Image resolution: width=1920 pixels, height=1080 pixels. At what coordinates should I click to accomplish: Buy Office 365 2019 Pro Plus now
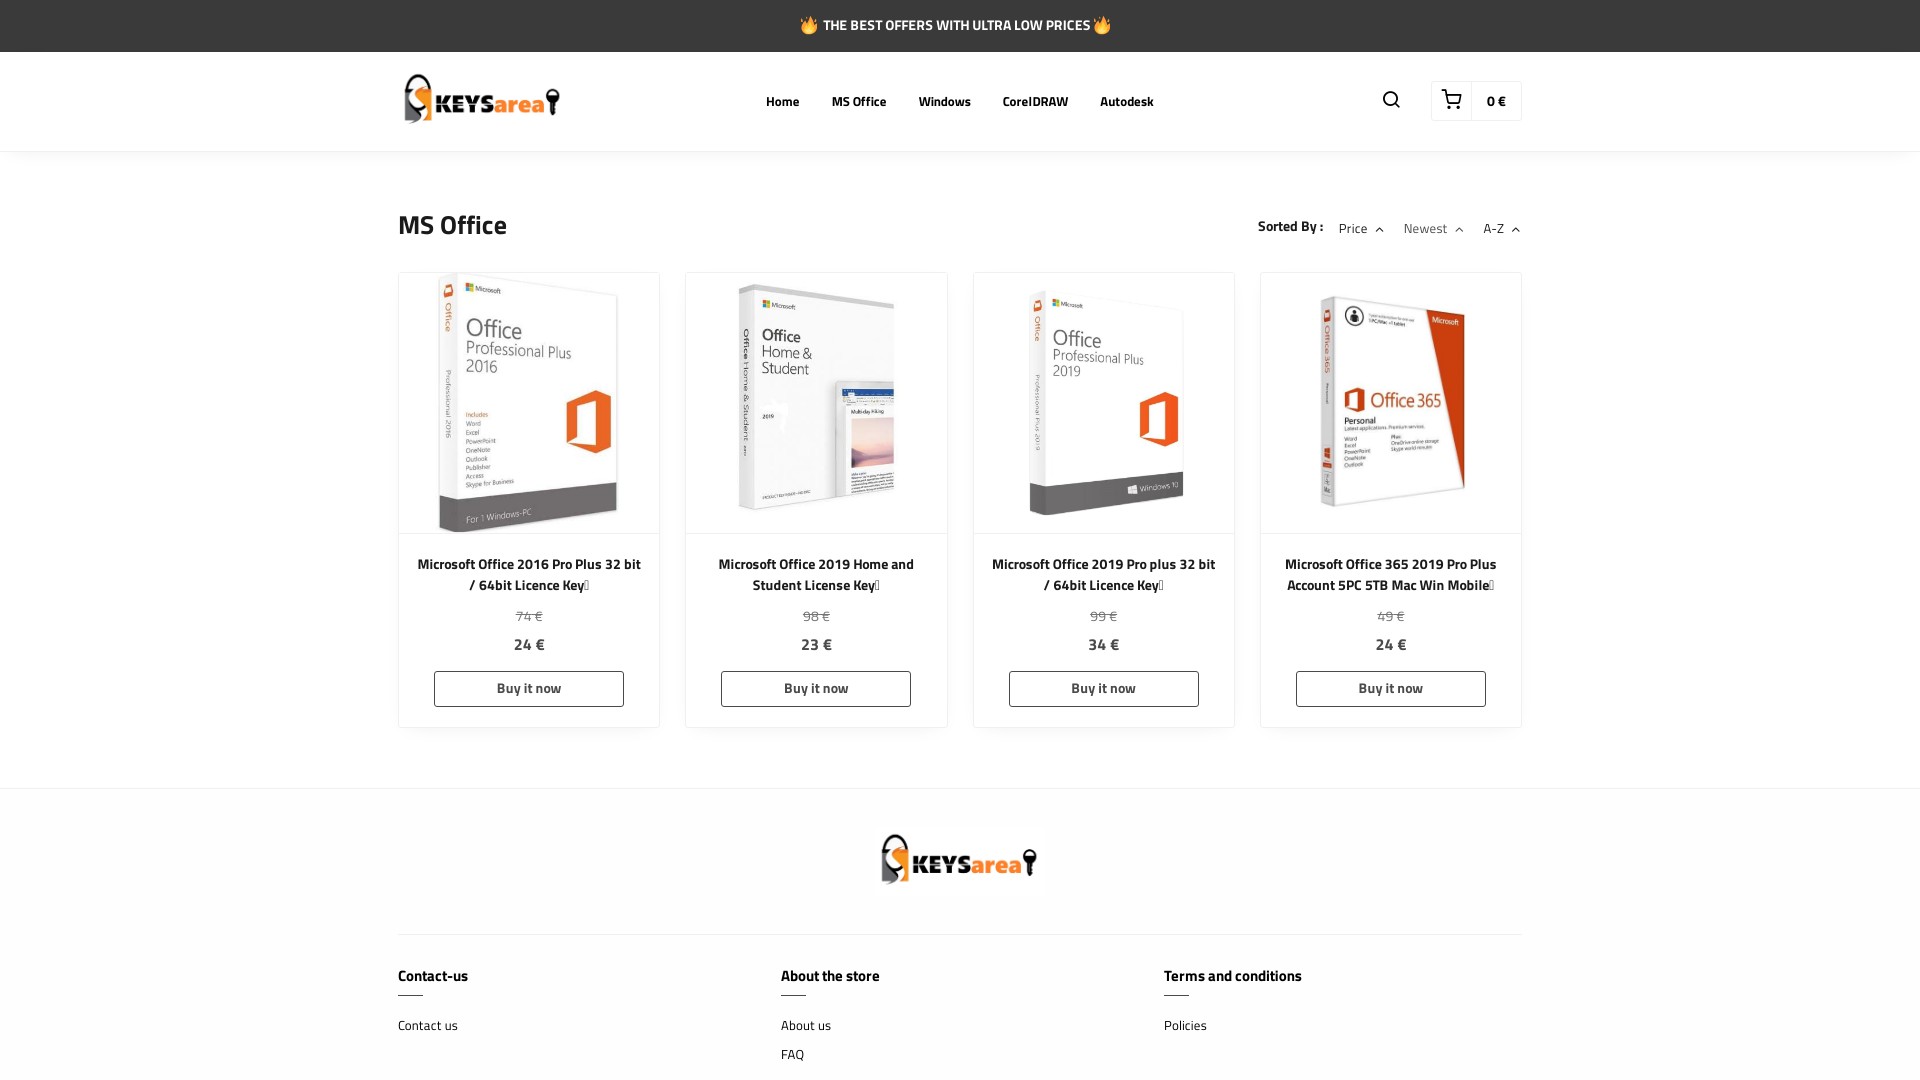pos(1391,689)
